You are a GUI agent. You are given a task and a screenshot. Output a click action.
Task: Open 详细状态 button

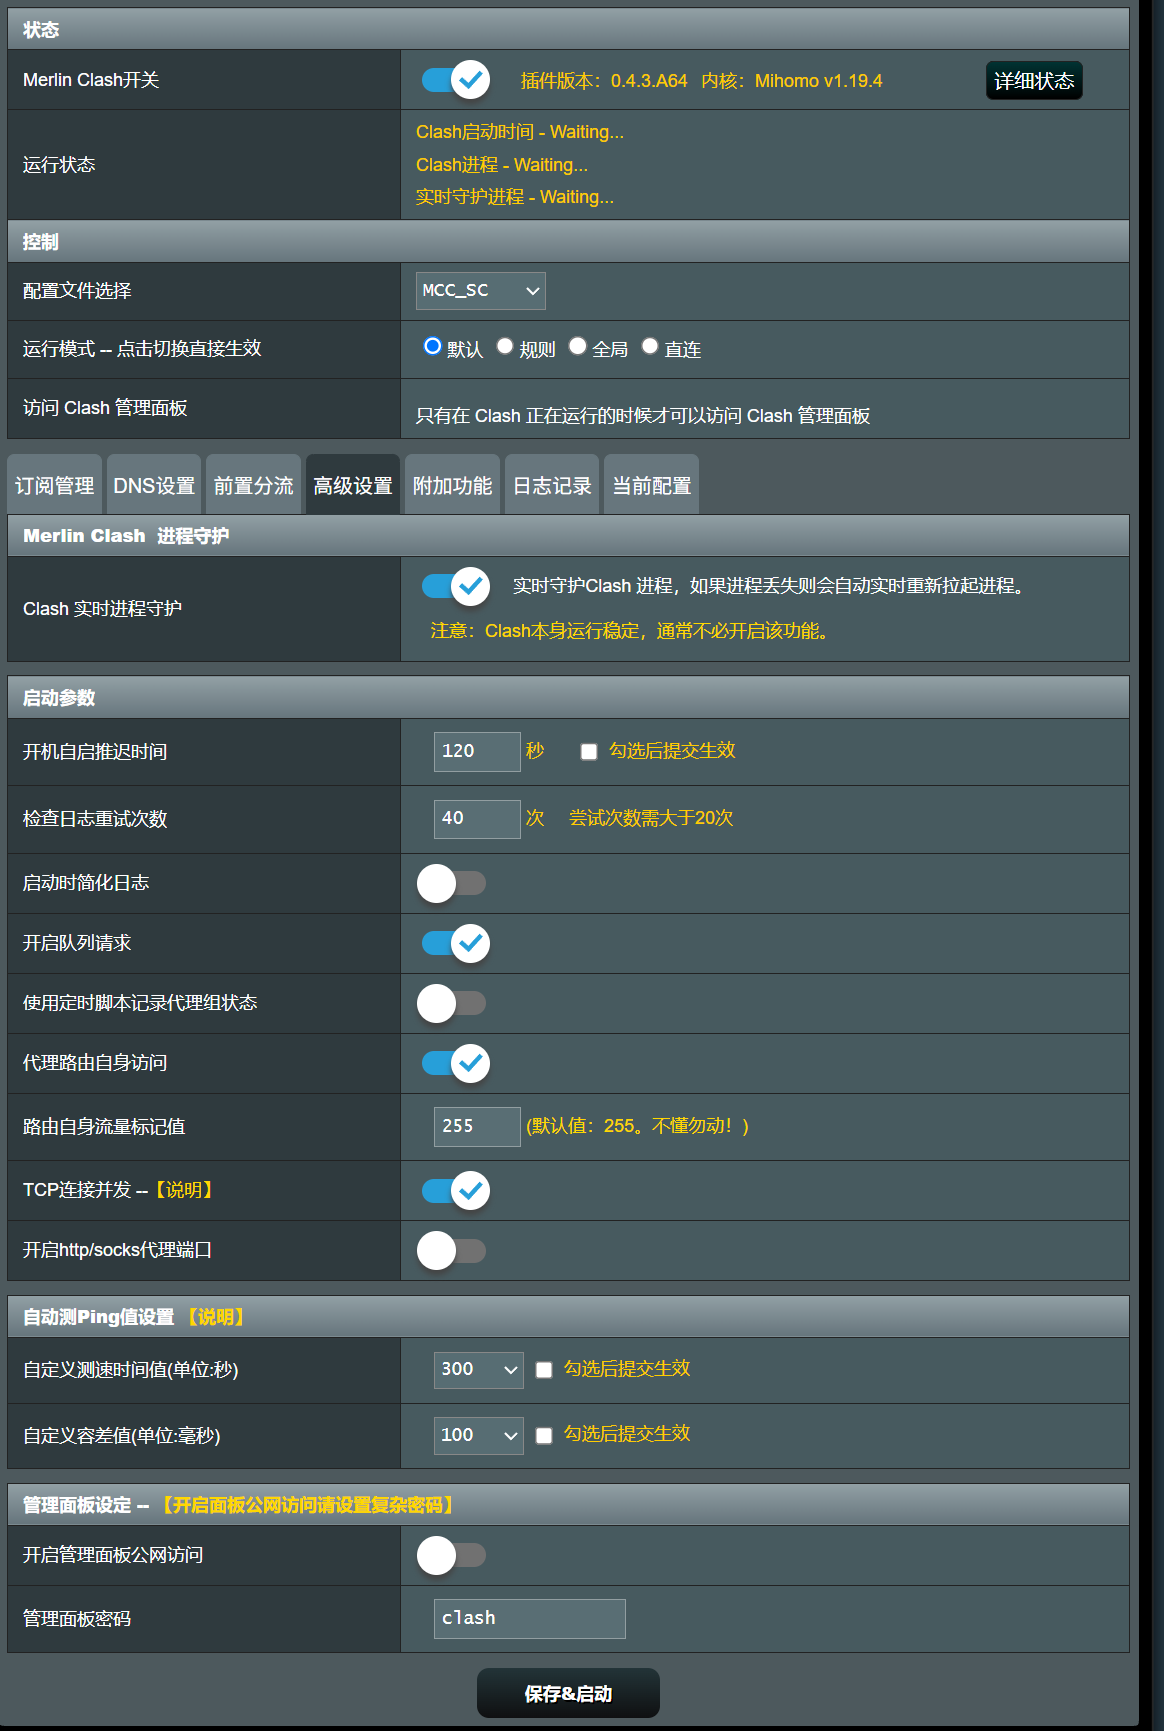(x=1034, y=81)
